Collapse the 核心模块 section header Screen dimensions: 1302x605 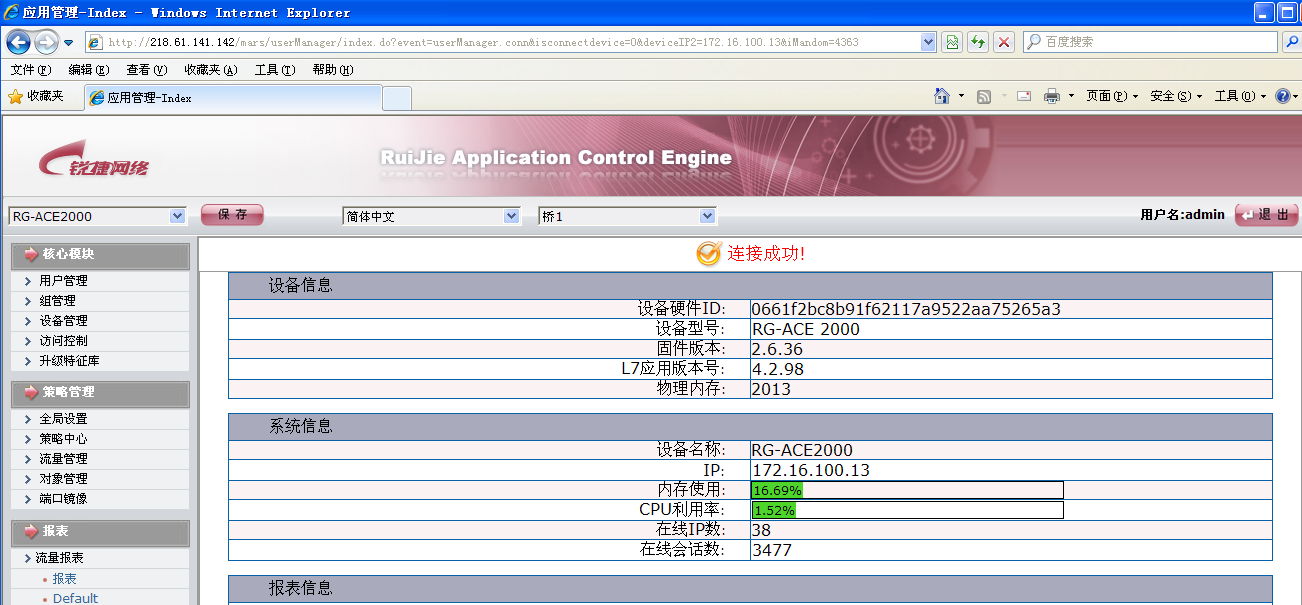(99, 255)
